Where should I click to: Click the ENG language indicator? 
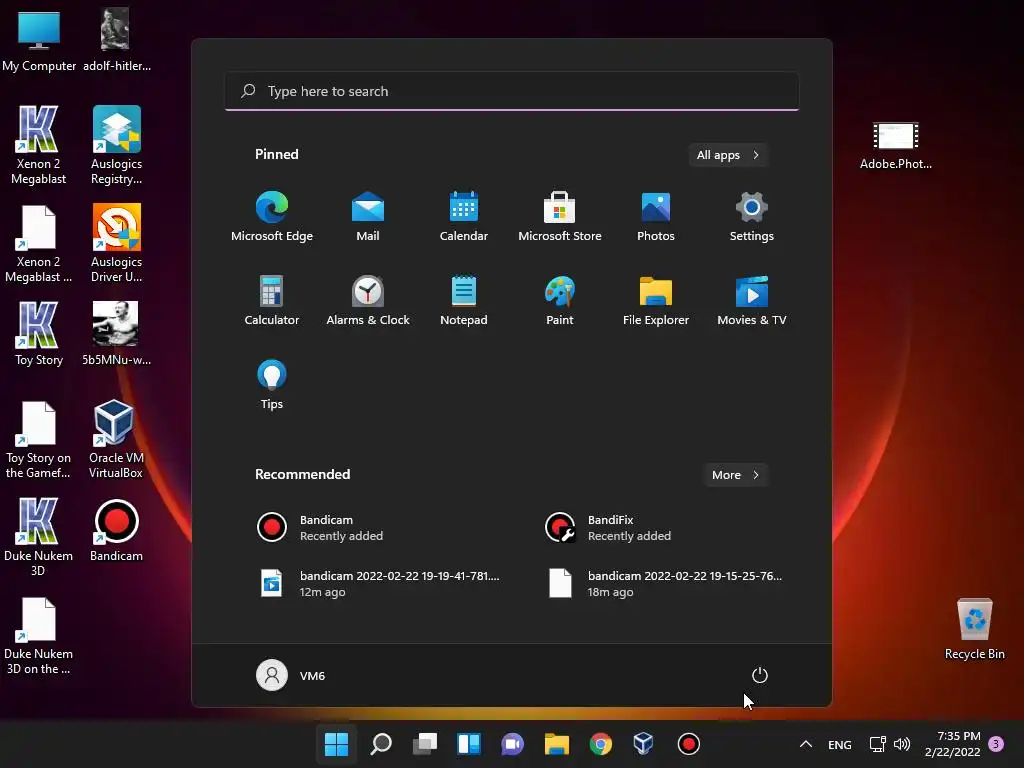[x=840, y=744]
